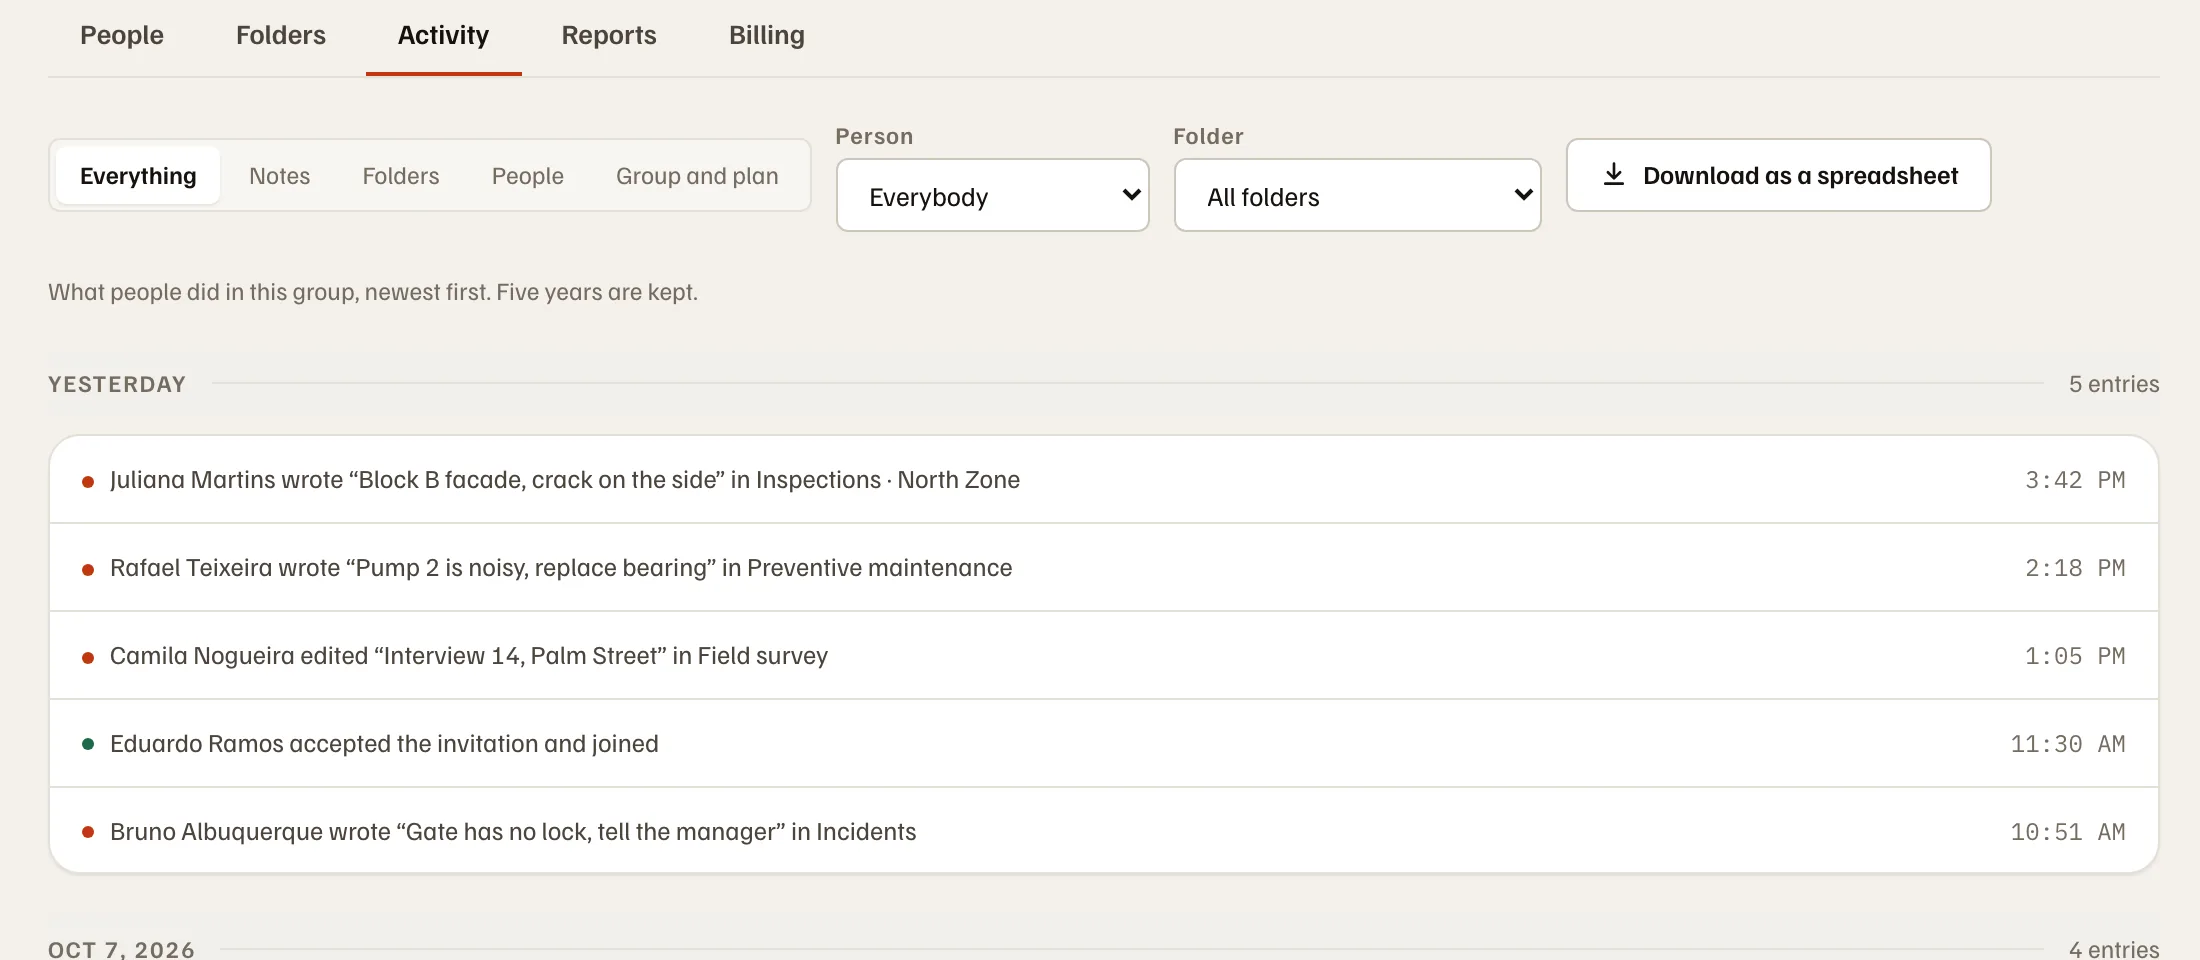This screenshot has height=960, width=2200.
Task: Open Camila Nogueira Interview 14 entry
Action: point(1104,656)
